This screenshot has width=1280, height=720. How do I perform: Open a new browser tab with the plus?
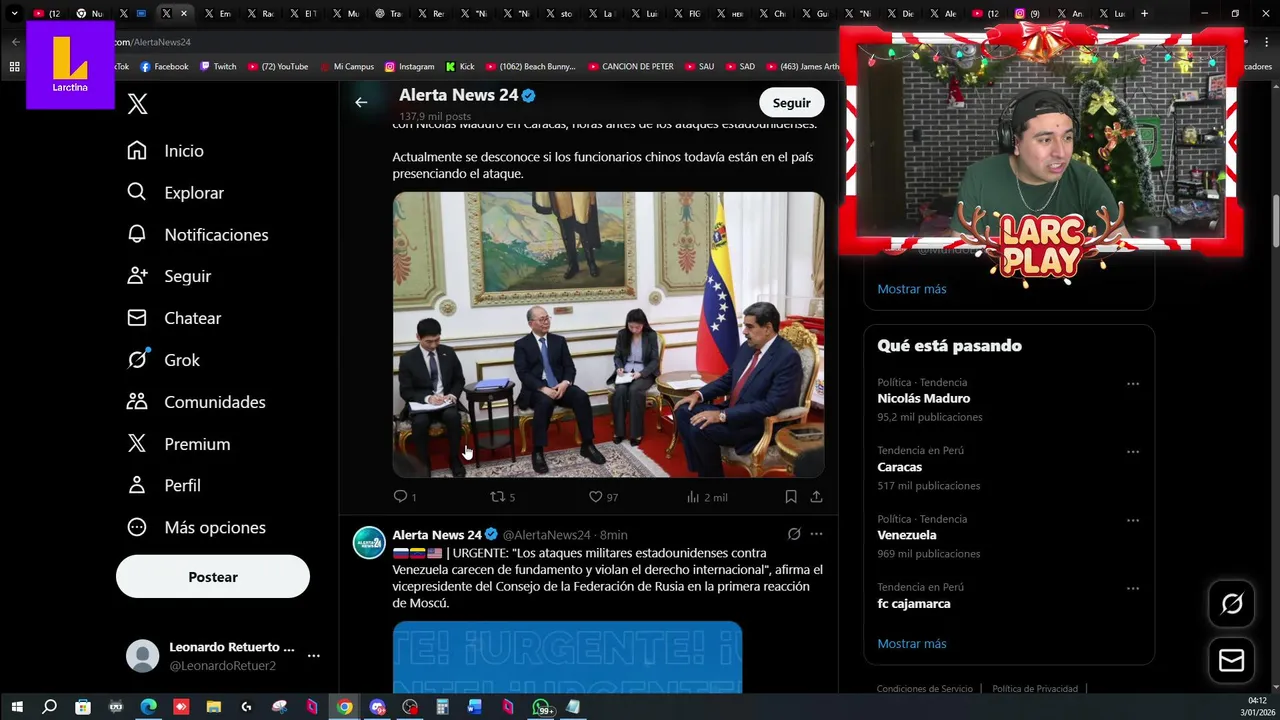coord(1145,13)
